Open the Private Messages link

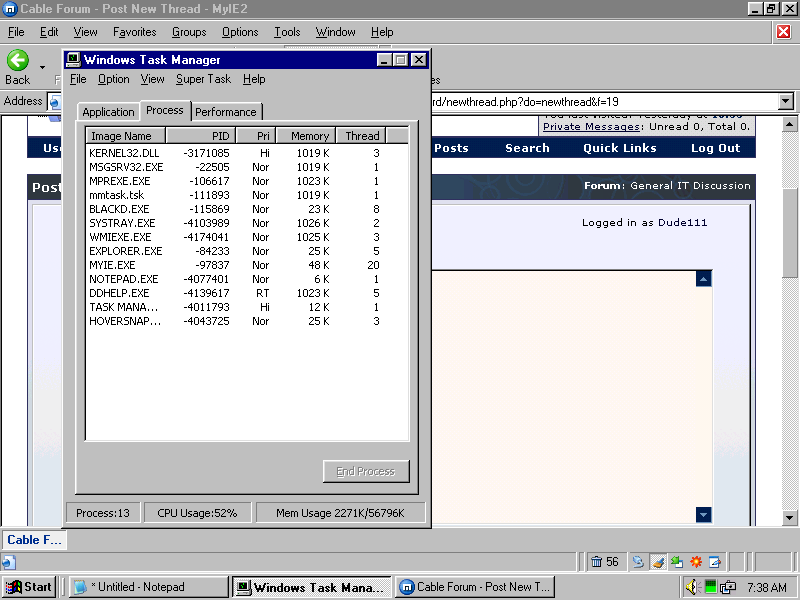591,127
